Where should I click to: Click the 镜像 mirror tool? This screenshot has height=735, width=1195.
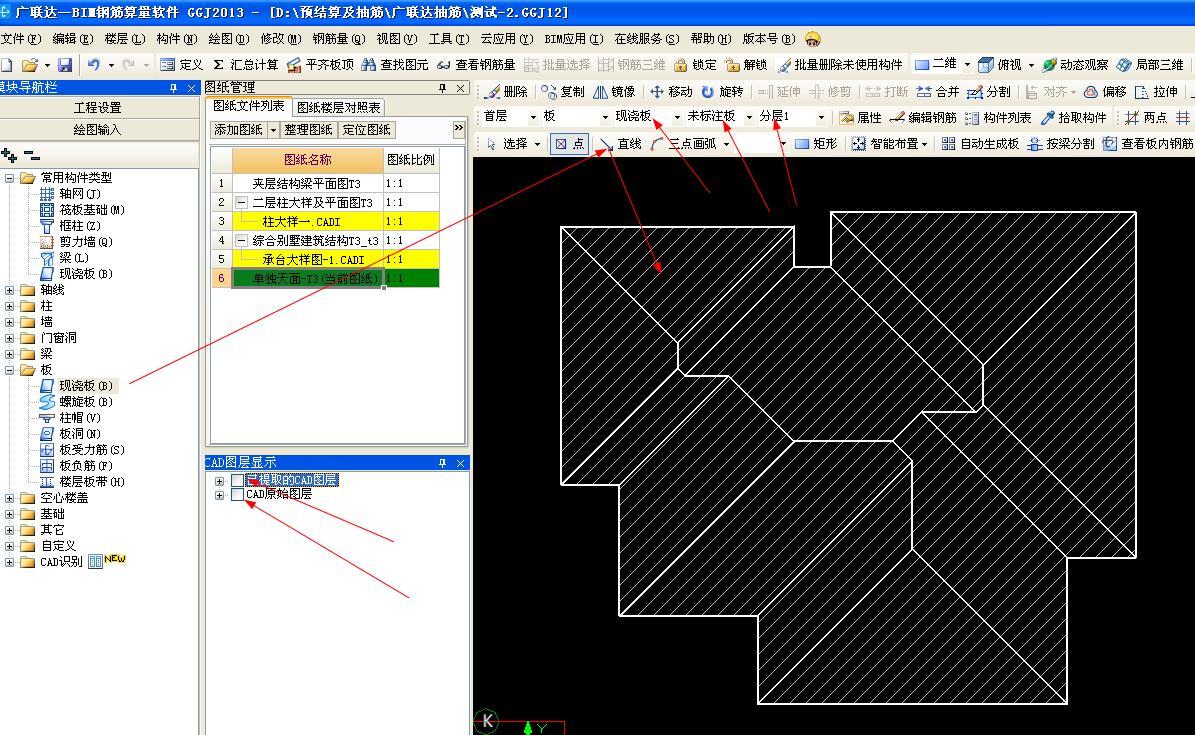[614, 91]
